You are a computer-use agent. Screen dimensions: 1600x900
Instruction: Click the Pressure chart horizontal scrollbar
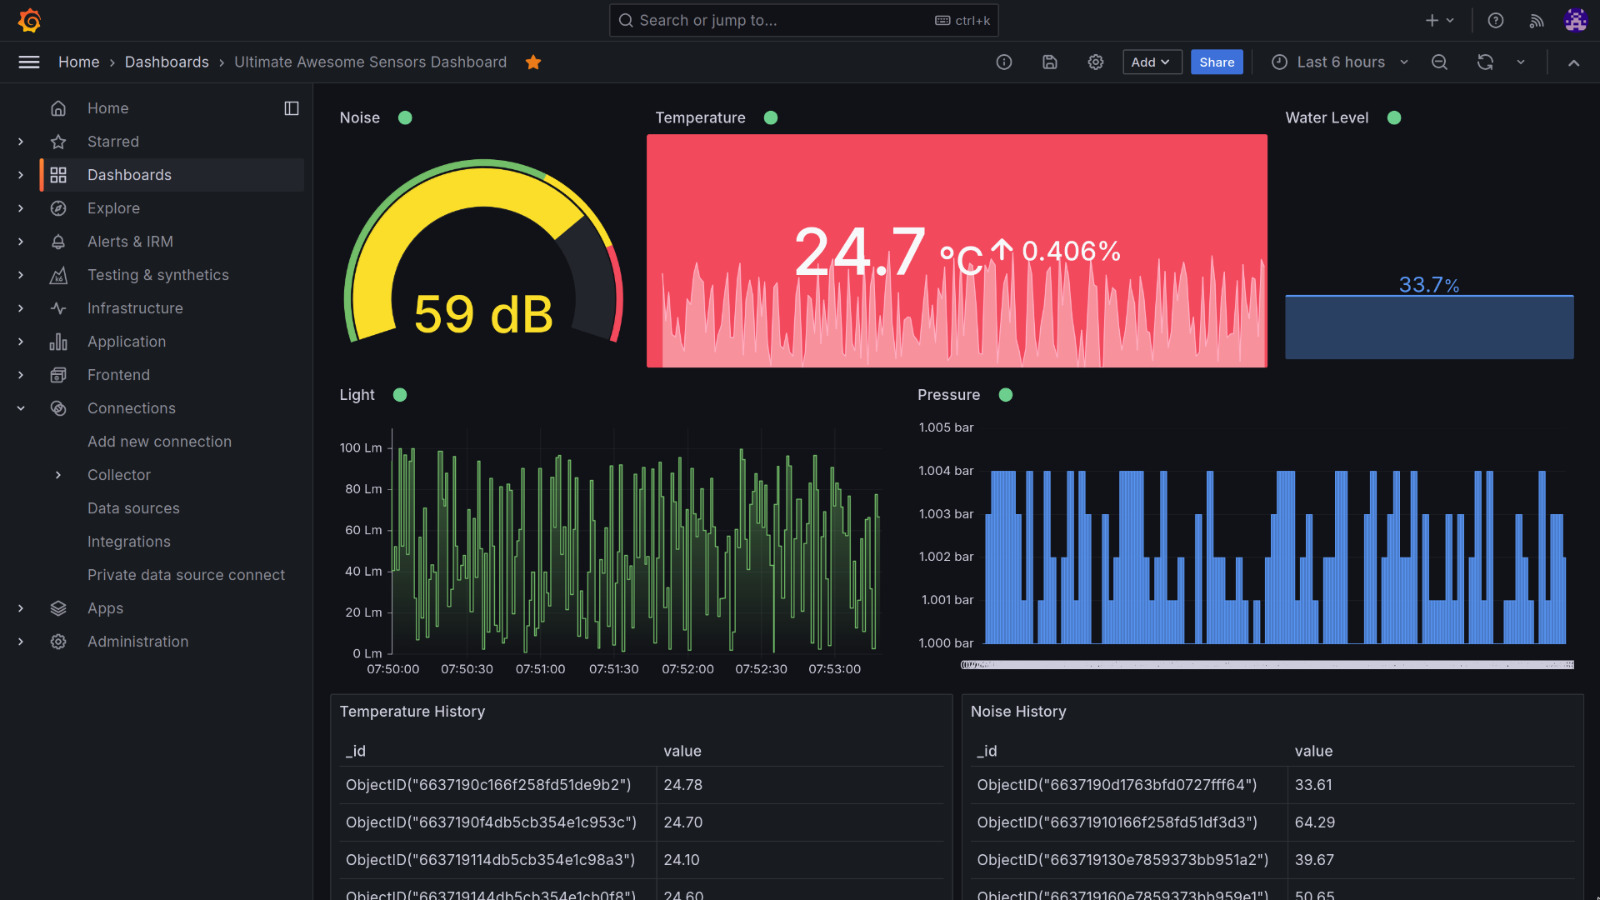tap(1267, 664)
